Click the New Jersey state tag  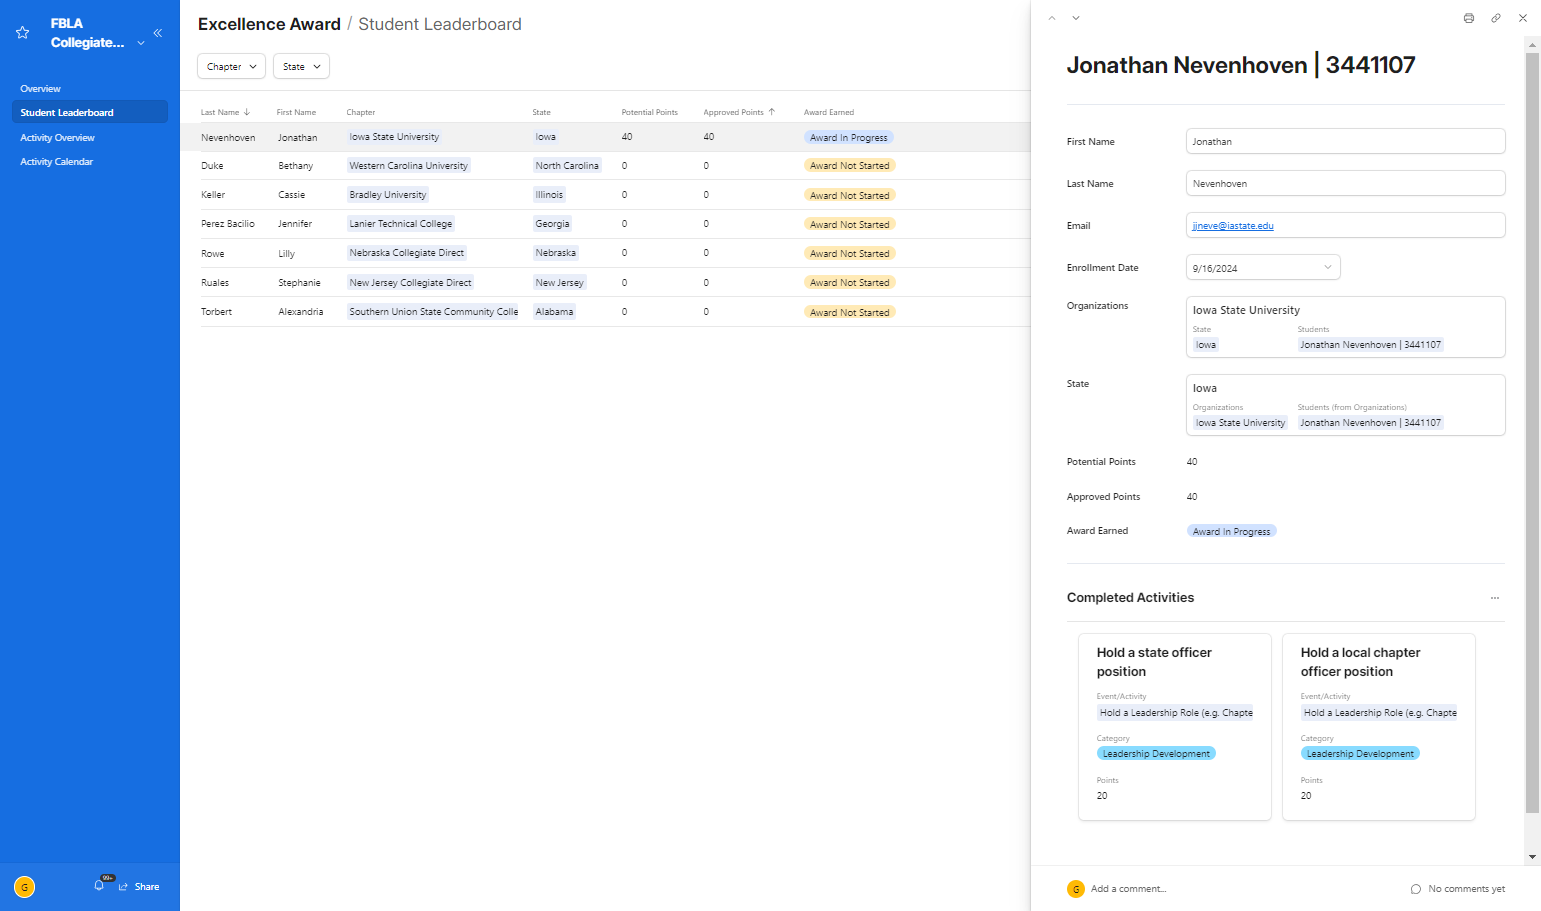(x=559, y=283)
